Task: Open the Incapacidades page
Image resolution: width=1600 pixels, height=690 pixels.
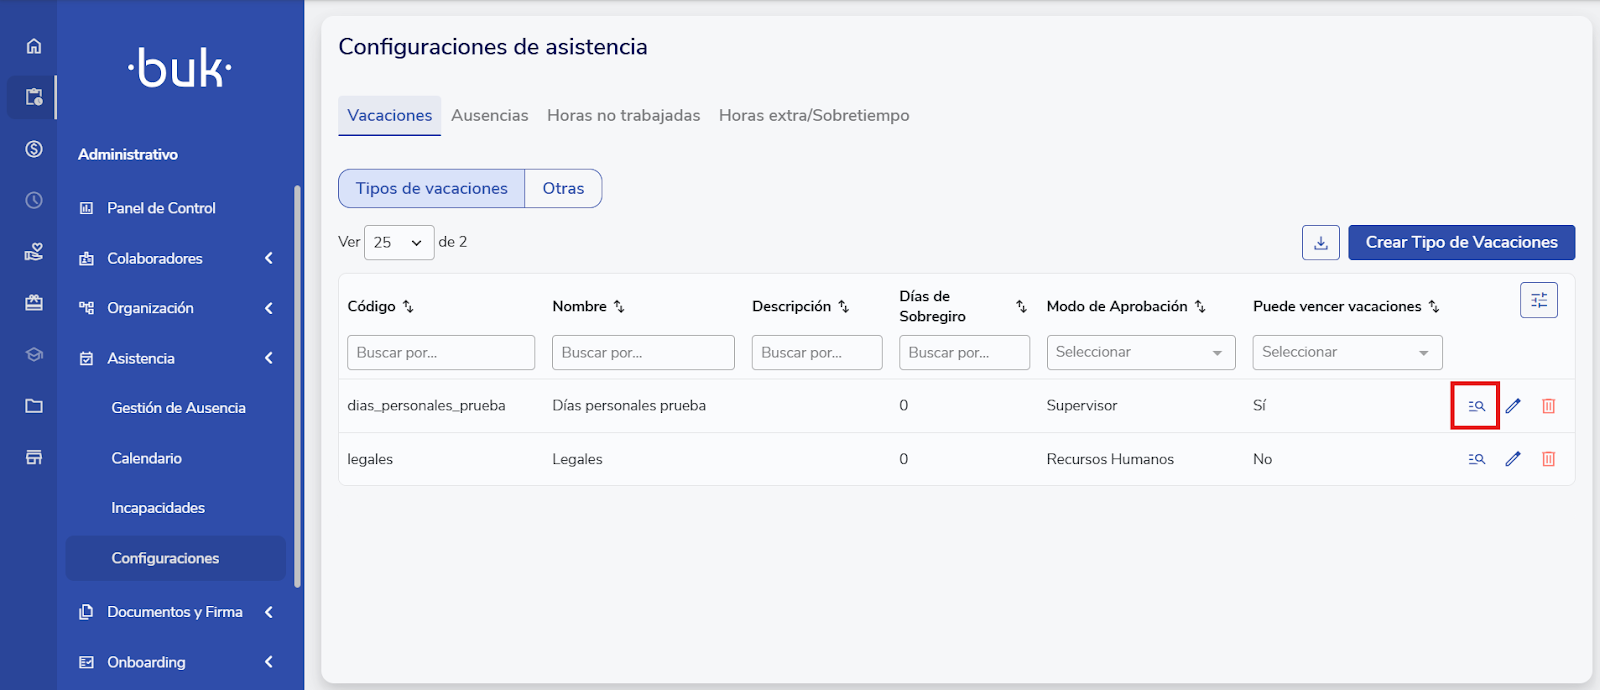Action: point(158,508)
